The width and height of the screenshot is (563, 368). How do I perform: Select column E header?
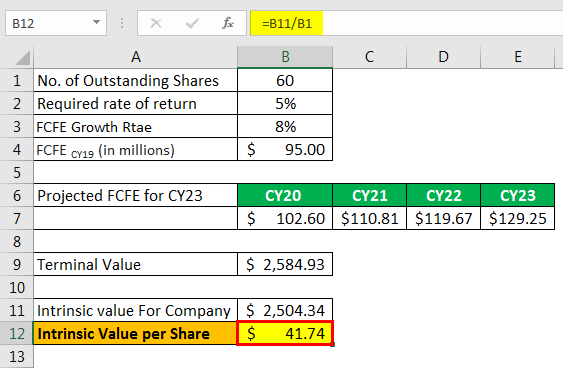tap(518, 57)
